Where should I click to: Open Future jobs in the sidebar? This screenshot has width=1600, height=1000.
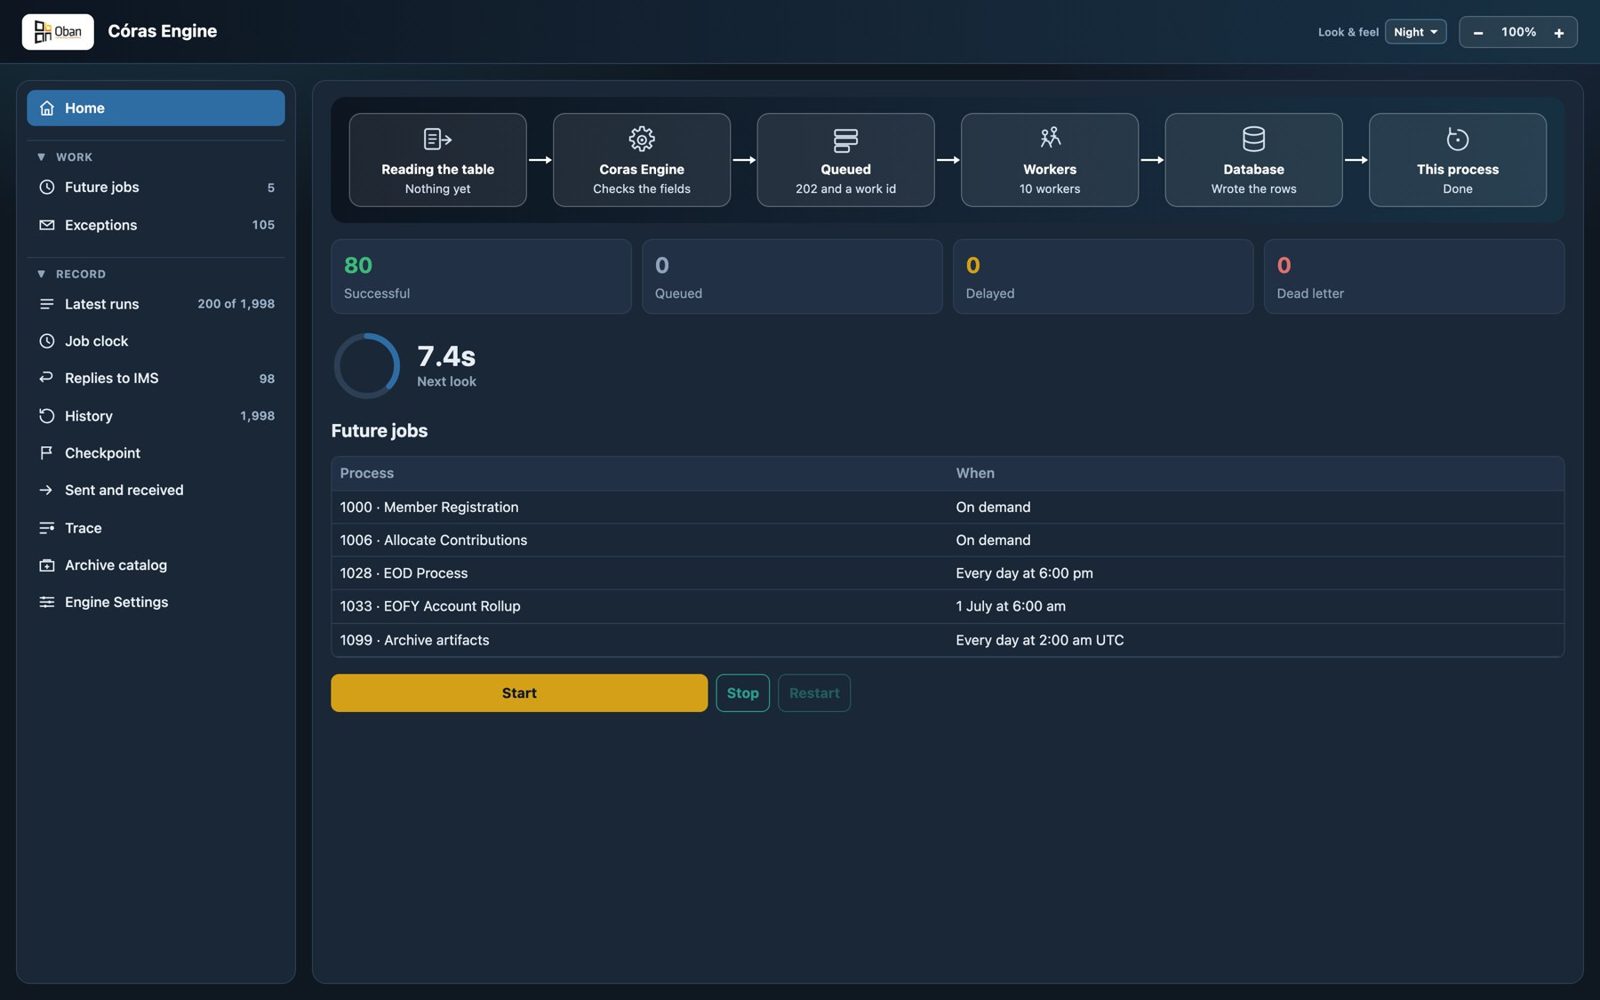pyautogui.click(x=156, y=187)
